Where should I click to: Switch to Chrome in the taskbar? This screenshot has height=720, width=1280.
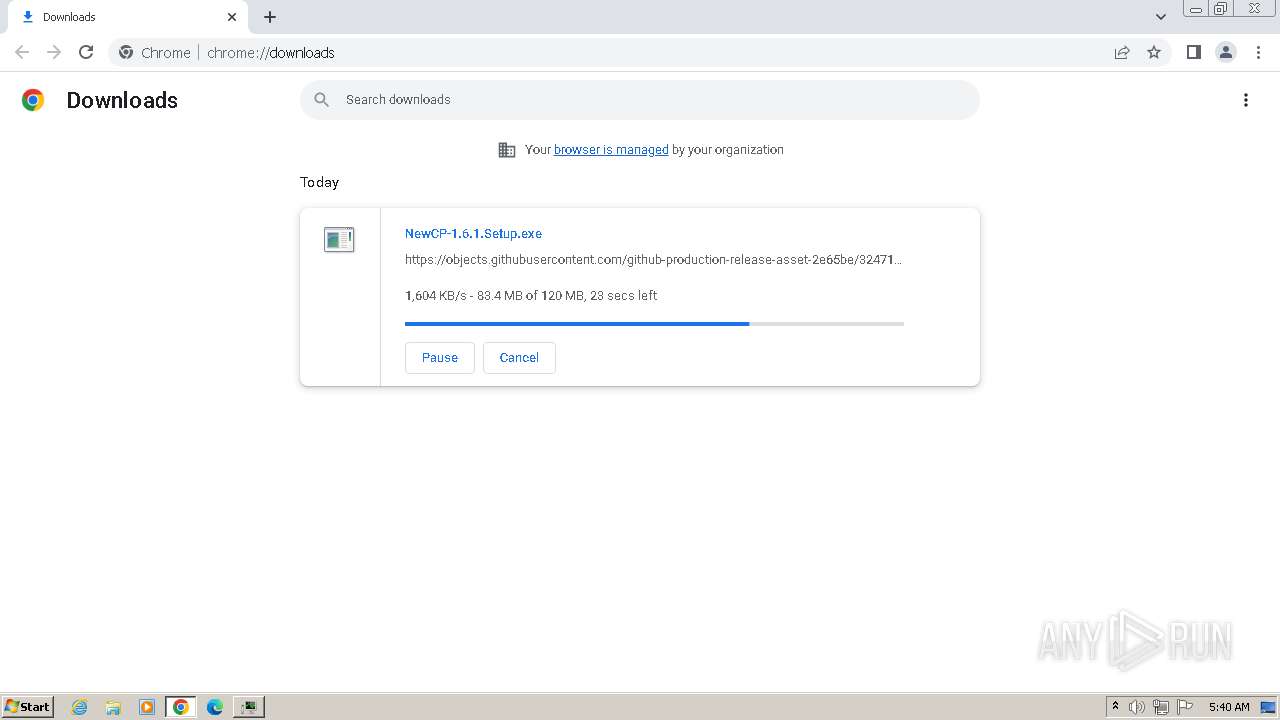tap(181, 707)
